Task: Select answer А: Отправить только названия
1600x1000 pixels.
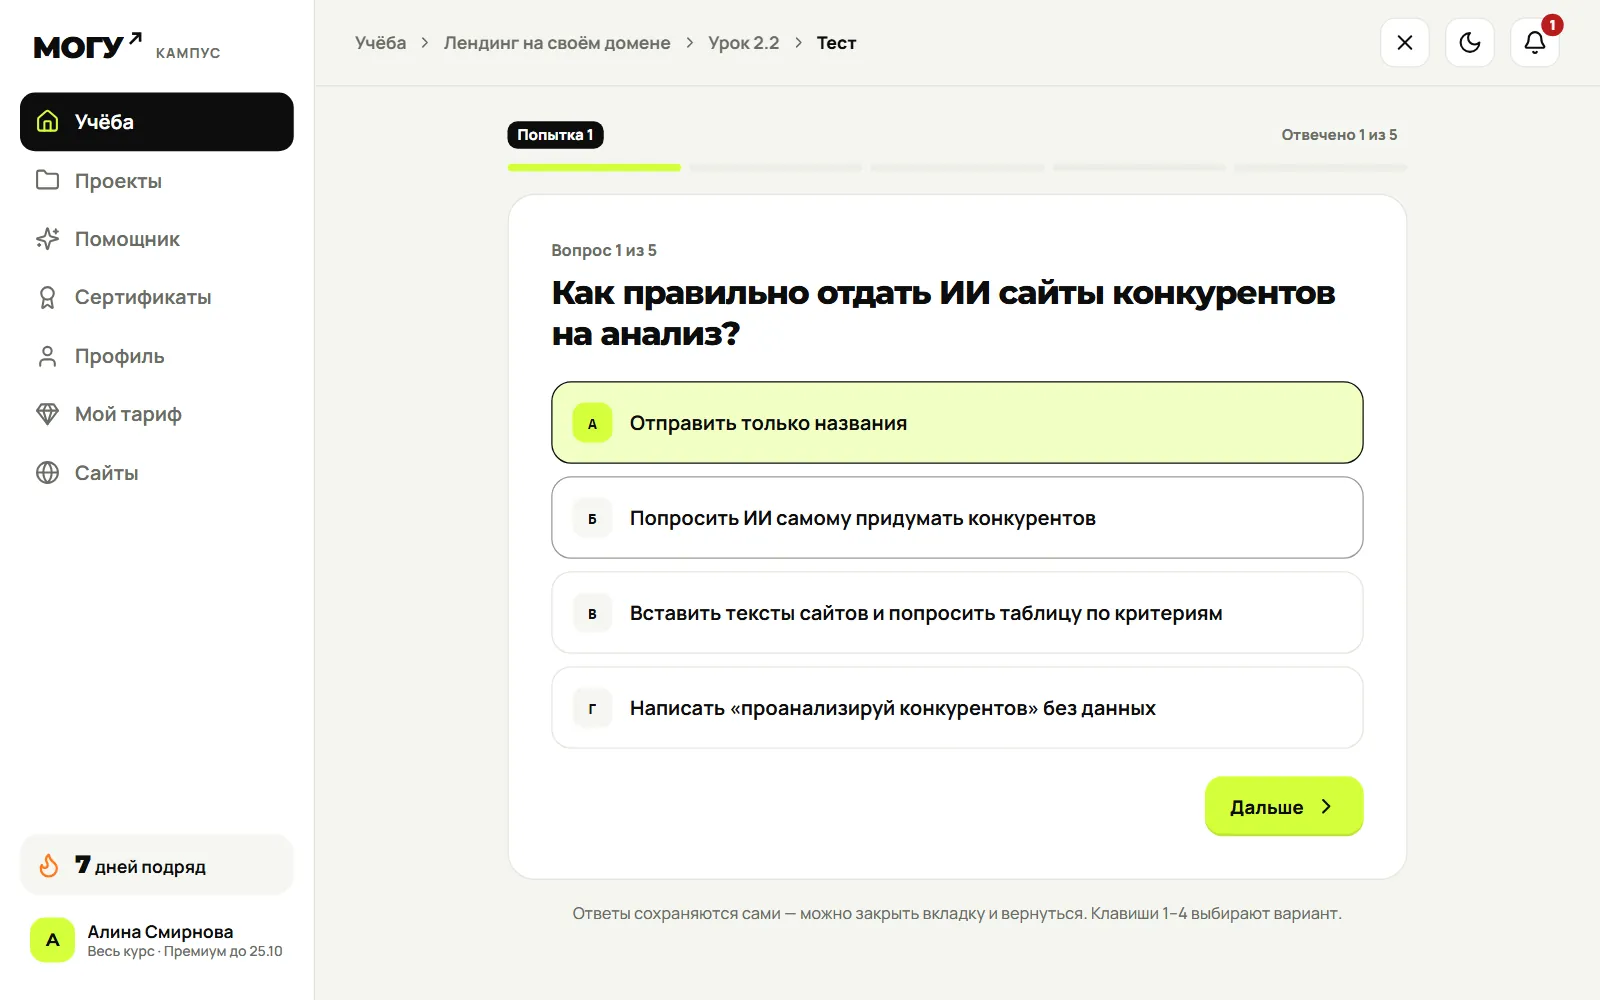Action: 957,423
